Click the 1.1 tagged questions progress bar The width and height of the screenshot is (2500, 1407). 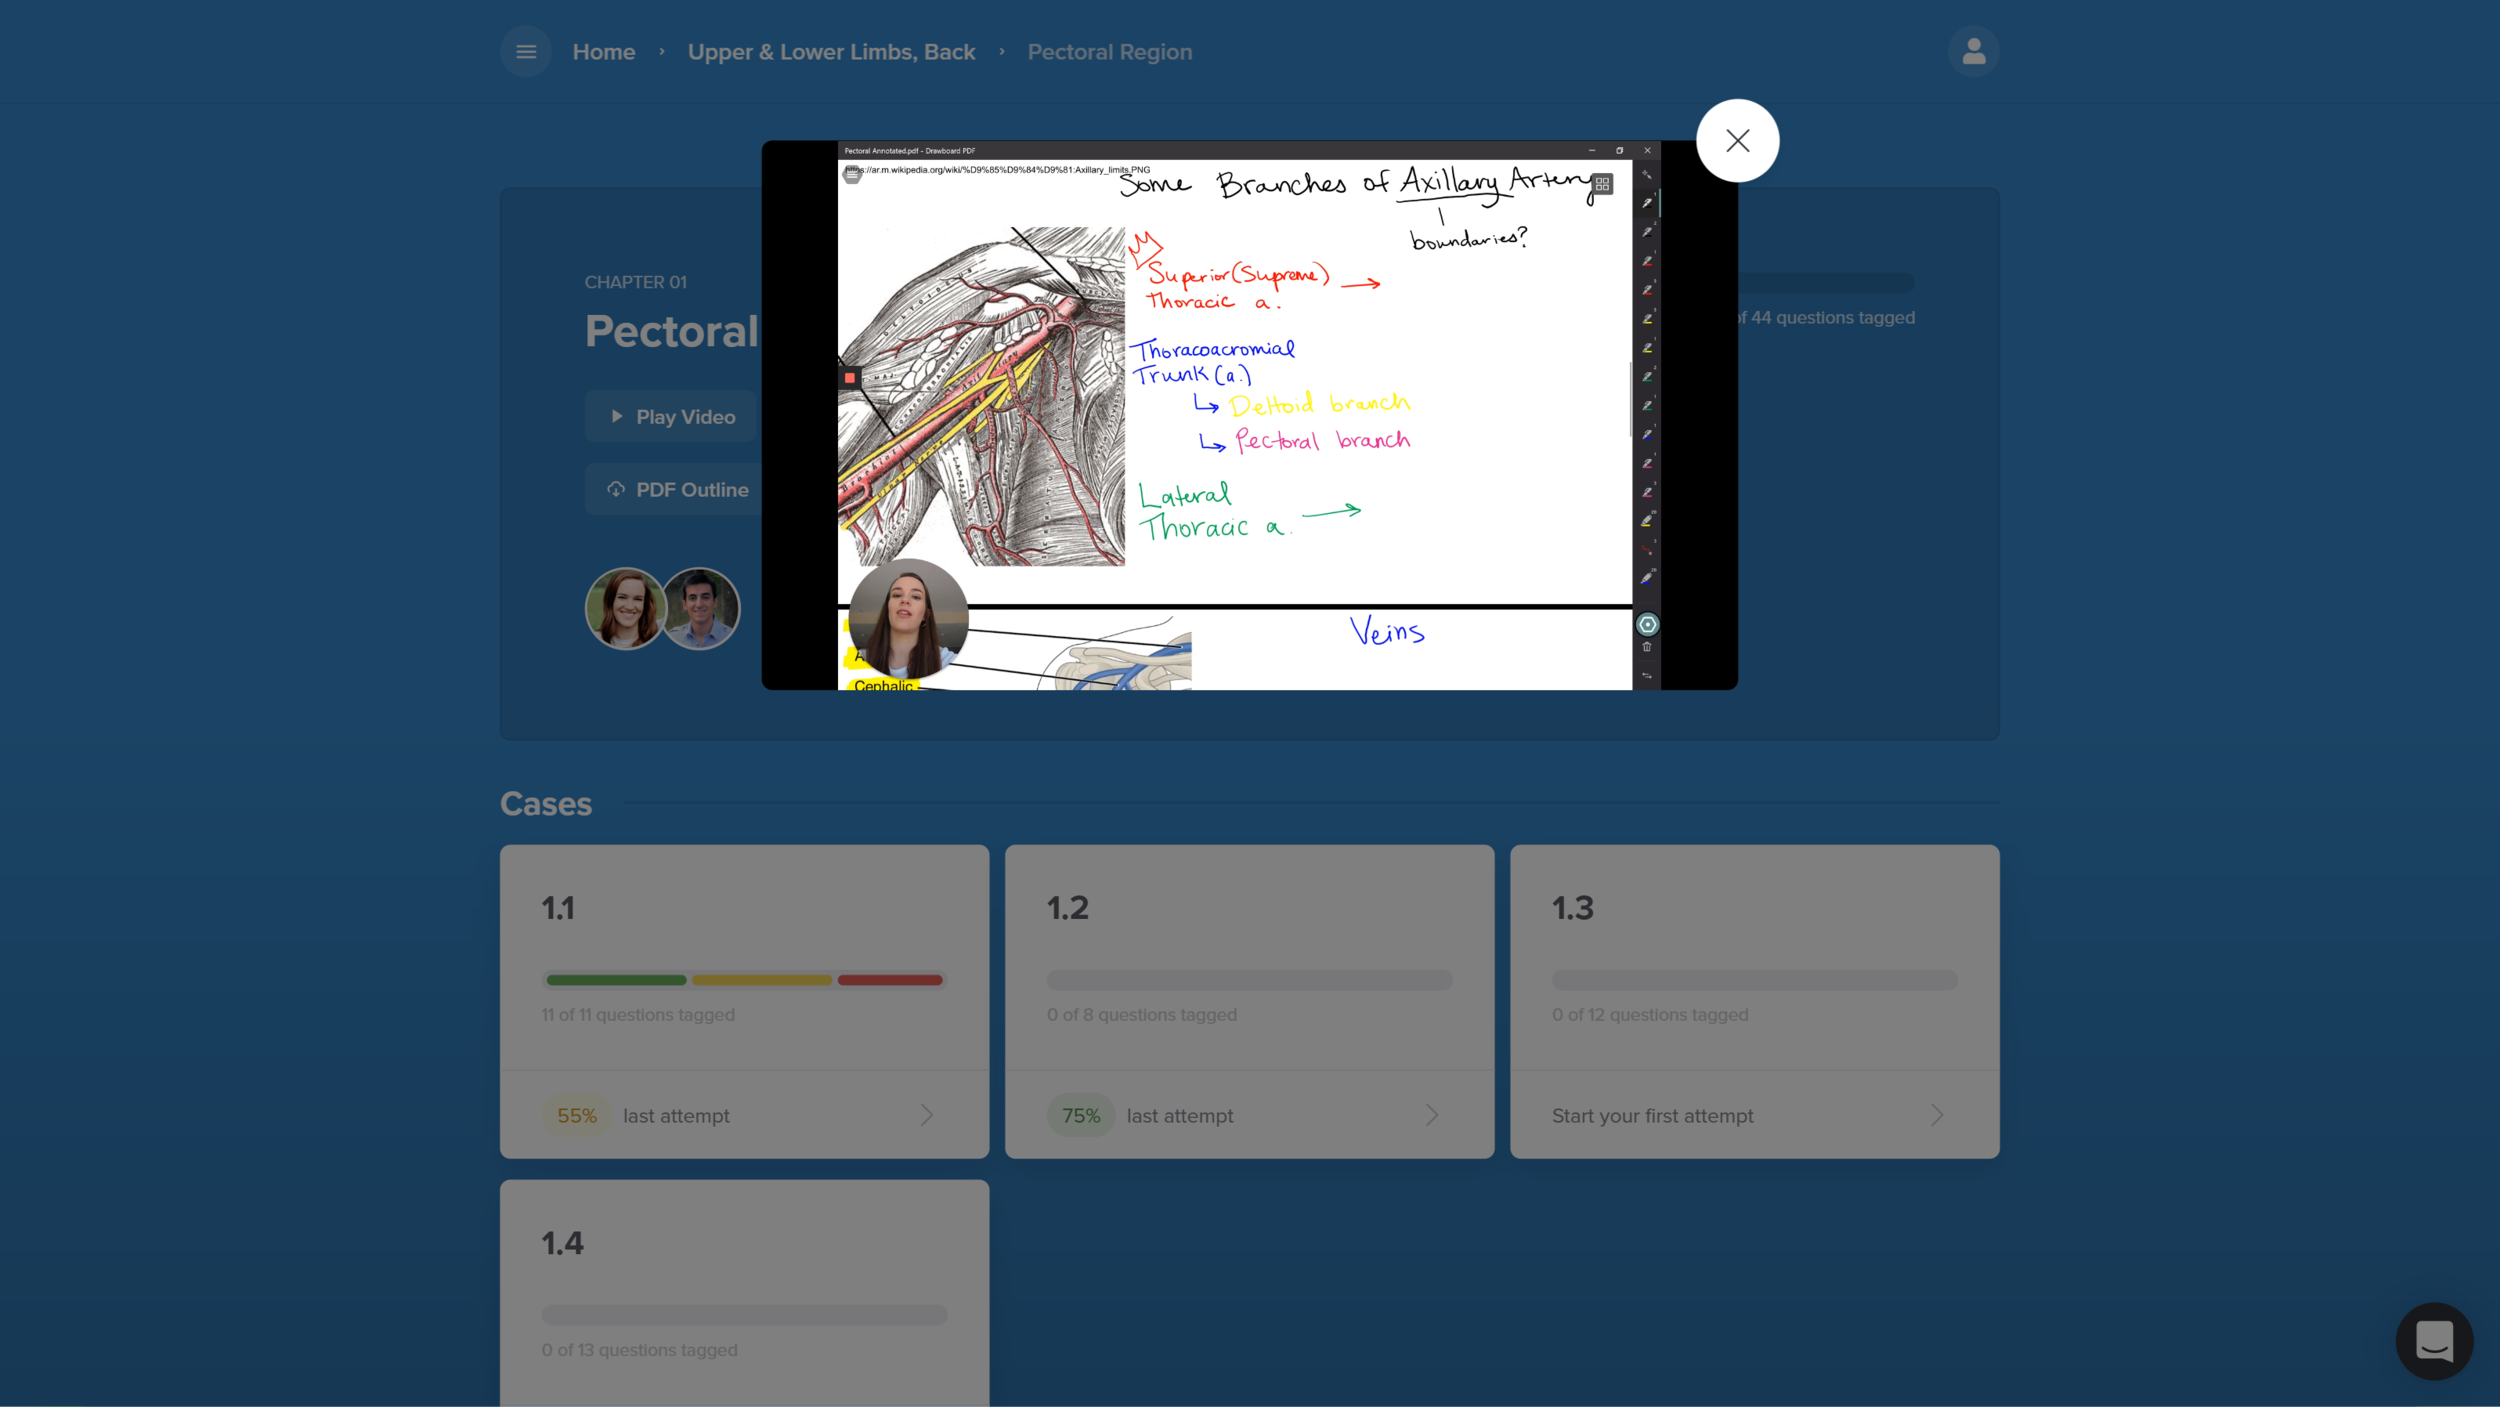(744, 980)
